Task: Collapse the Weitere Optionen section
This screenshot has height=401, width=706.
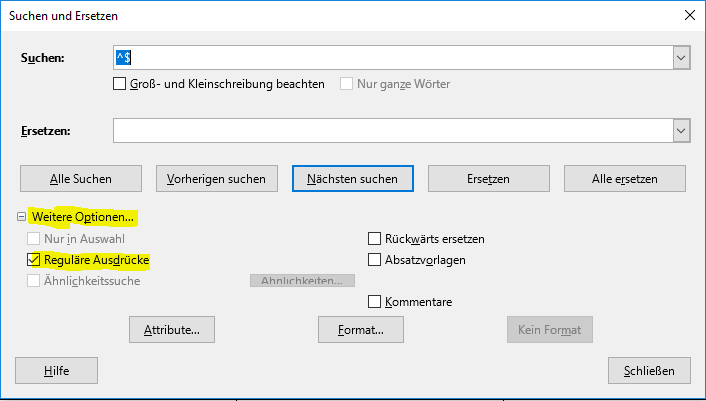Action: tap(22, 217)
